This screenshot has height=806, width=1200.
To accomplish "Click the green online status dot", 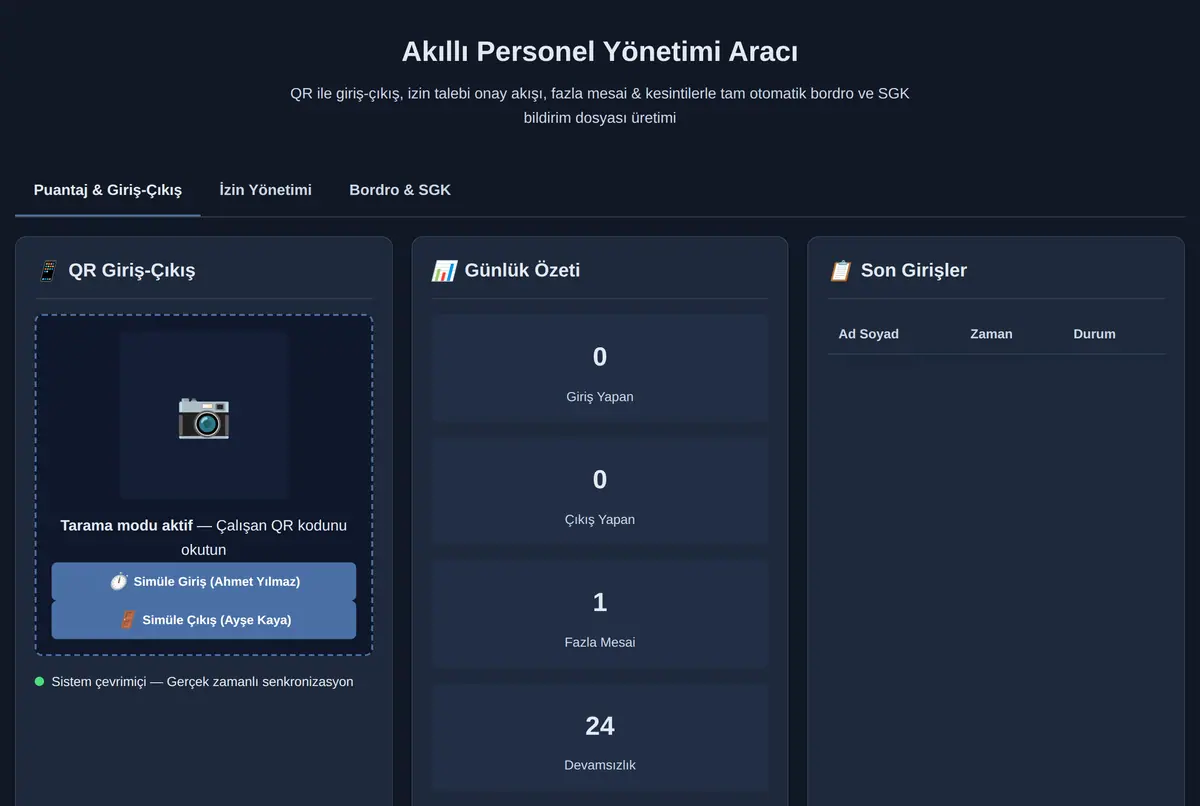I will [x=40, y=681].
